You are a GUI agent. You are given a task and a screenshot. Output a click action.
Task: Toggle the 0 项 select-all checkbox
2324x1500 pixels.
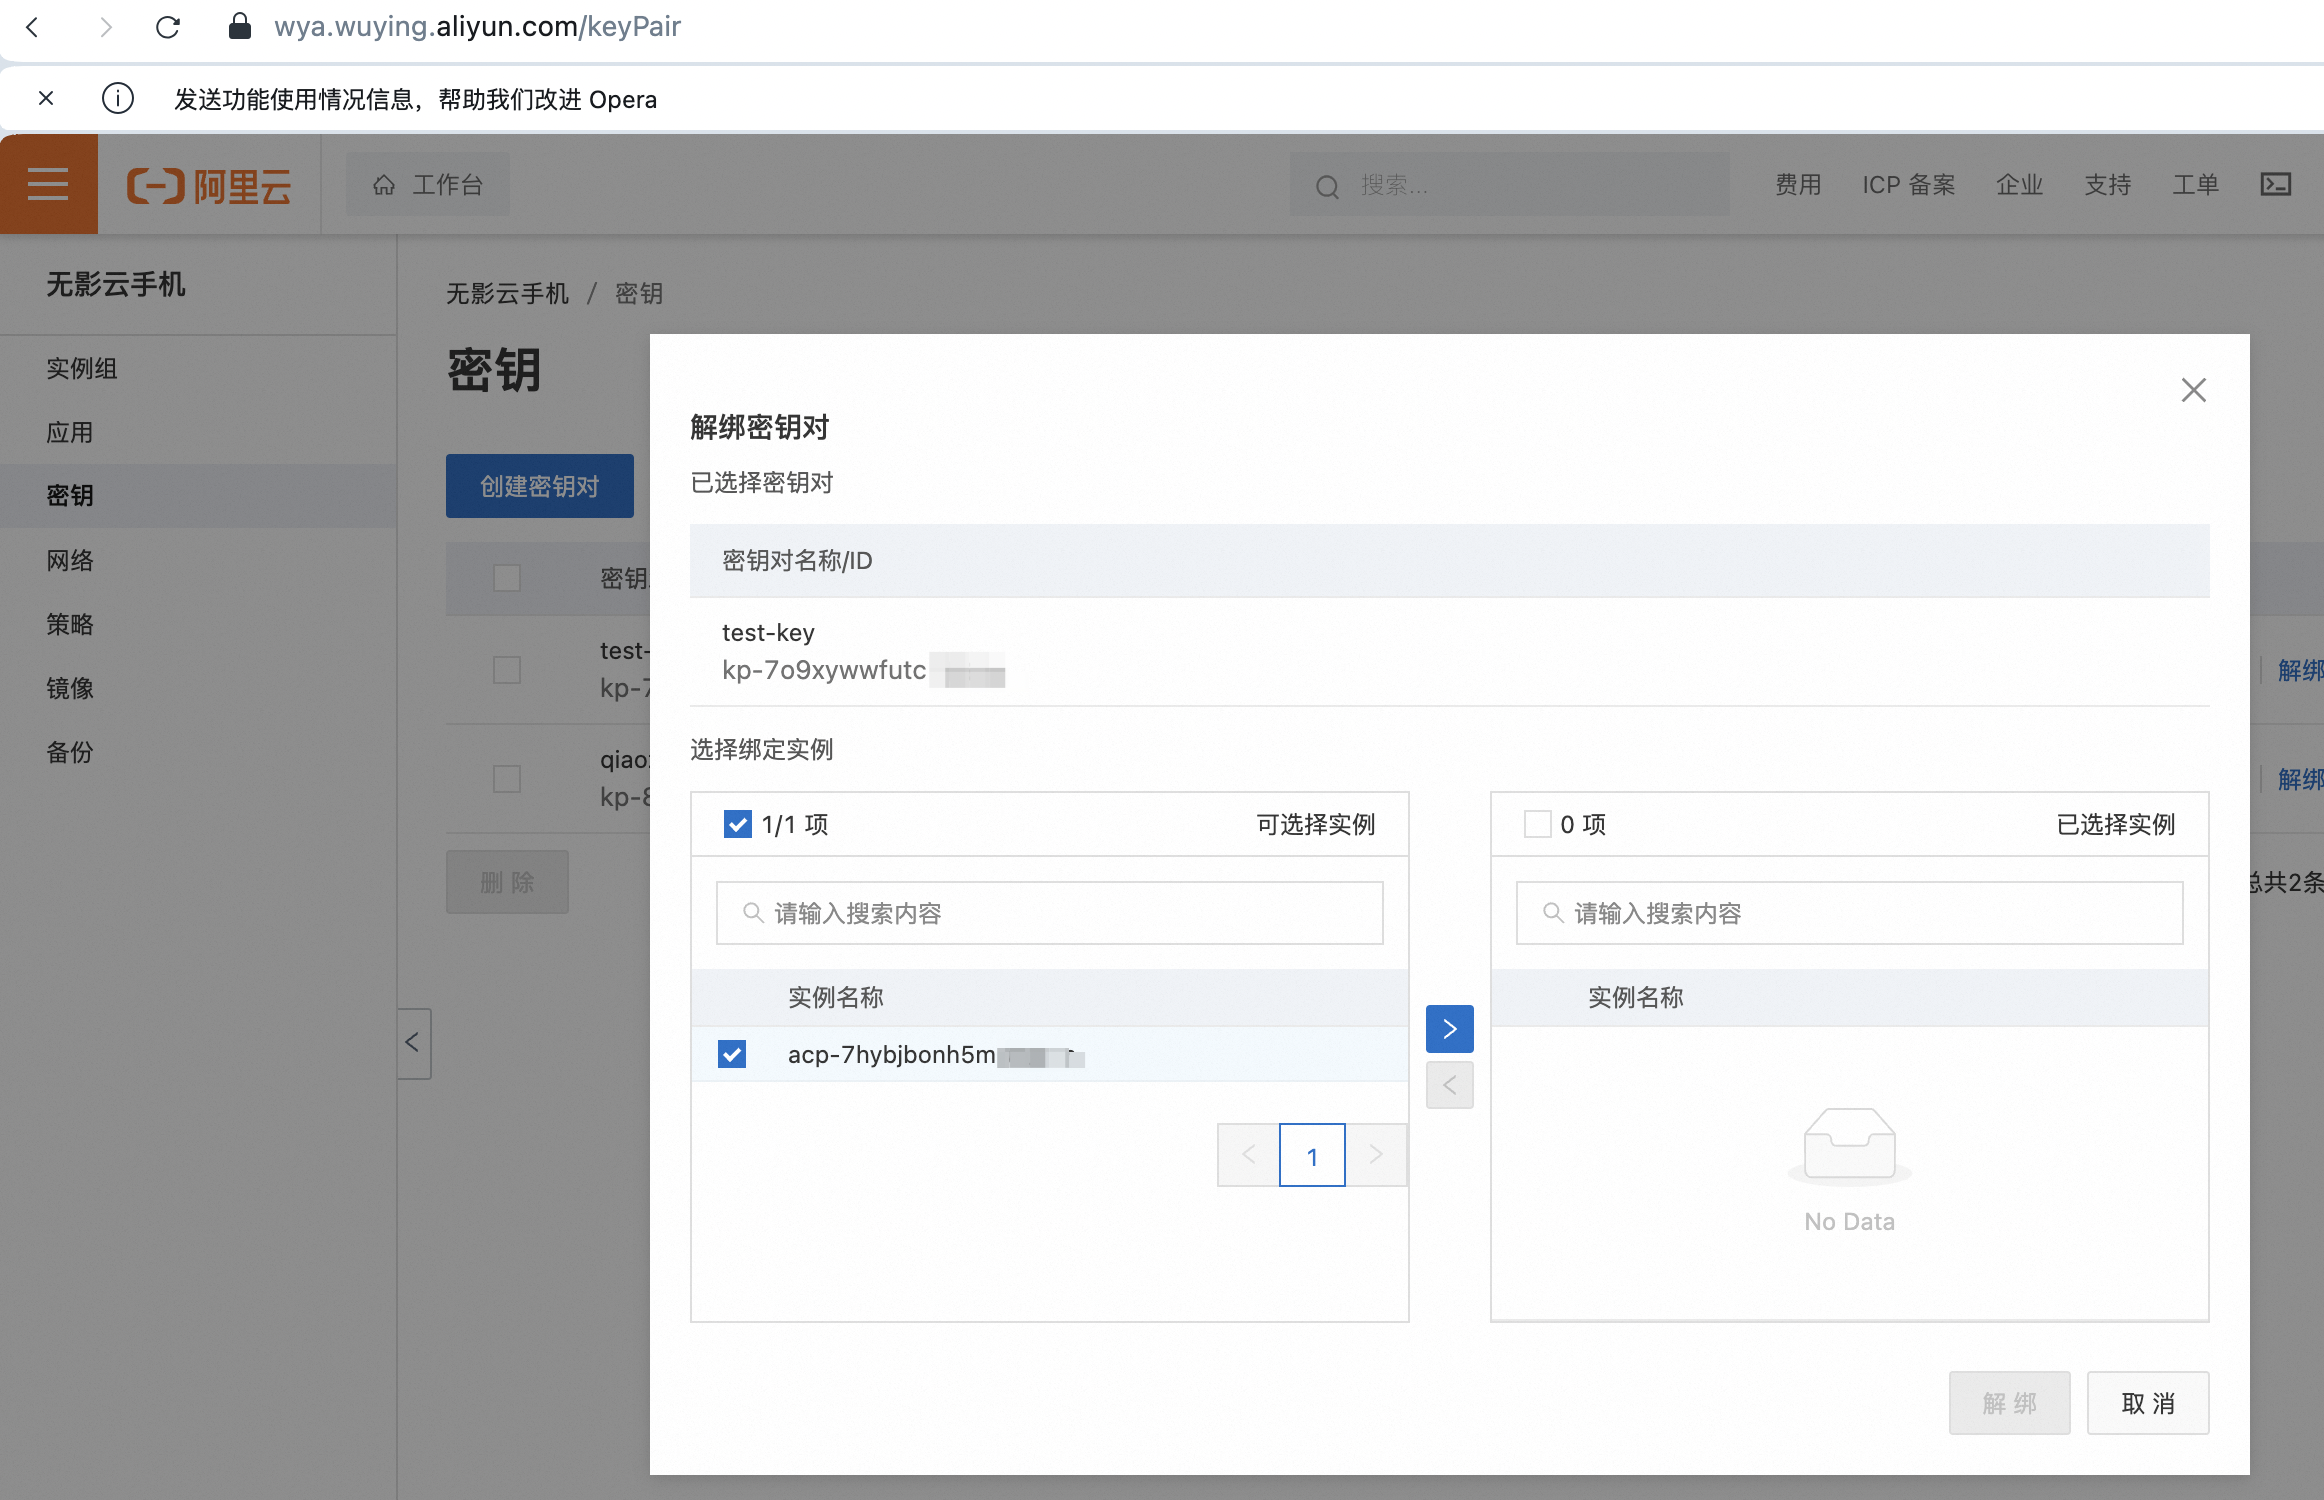click(1537, 824)
